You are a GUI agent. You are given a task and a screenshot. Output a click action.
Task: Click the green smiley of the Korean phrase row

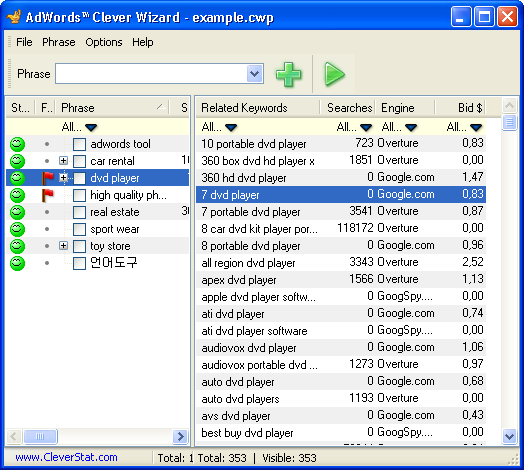click(x=17, y=263)
